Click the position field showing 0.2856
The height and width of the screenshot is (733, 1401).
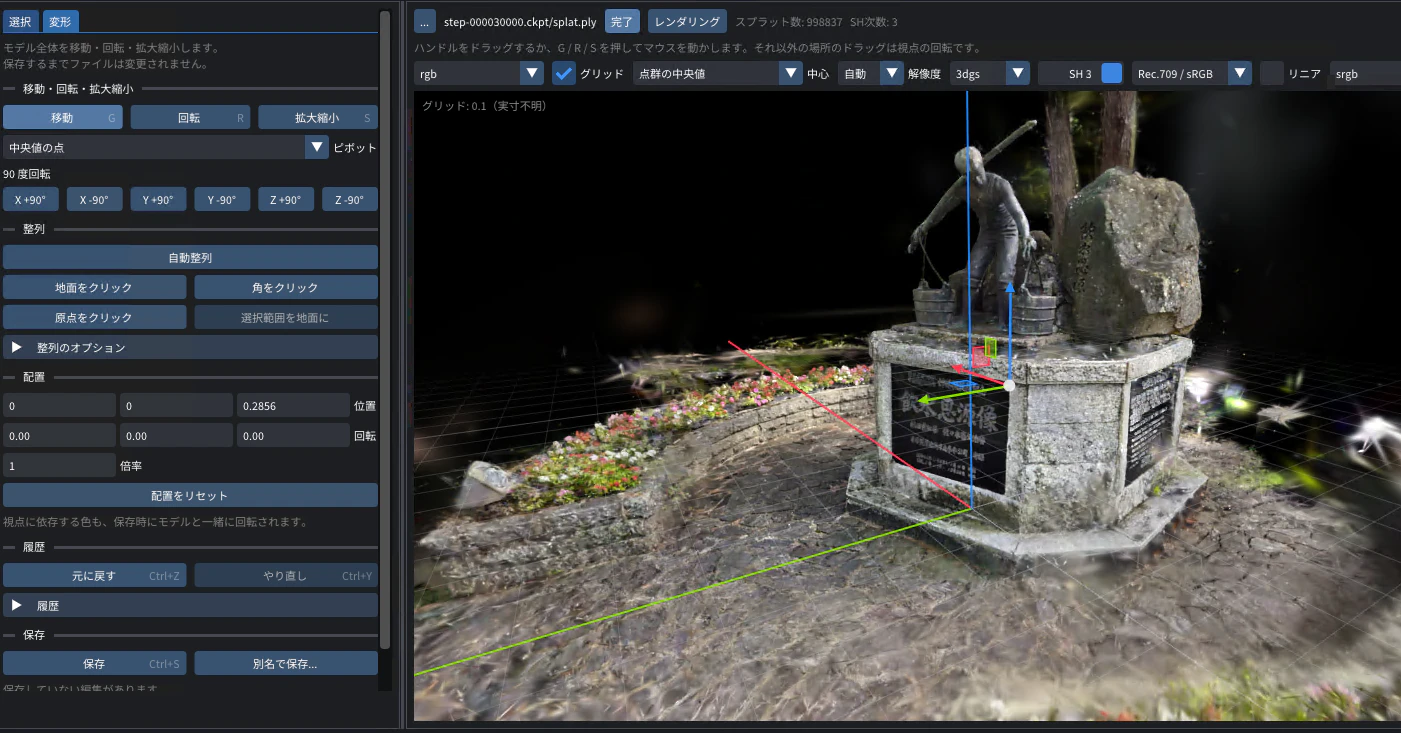(x=292, y=405)
